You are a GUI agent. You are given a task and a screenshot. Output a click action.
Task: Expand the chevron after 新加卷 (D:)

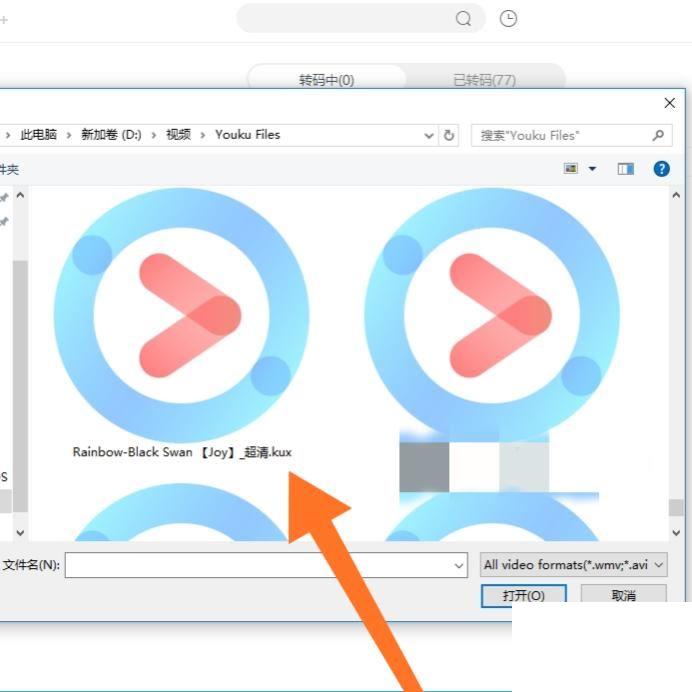point(154,135)
